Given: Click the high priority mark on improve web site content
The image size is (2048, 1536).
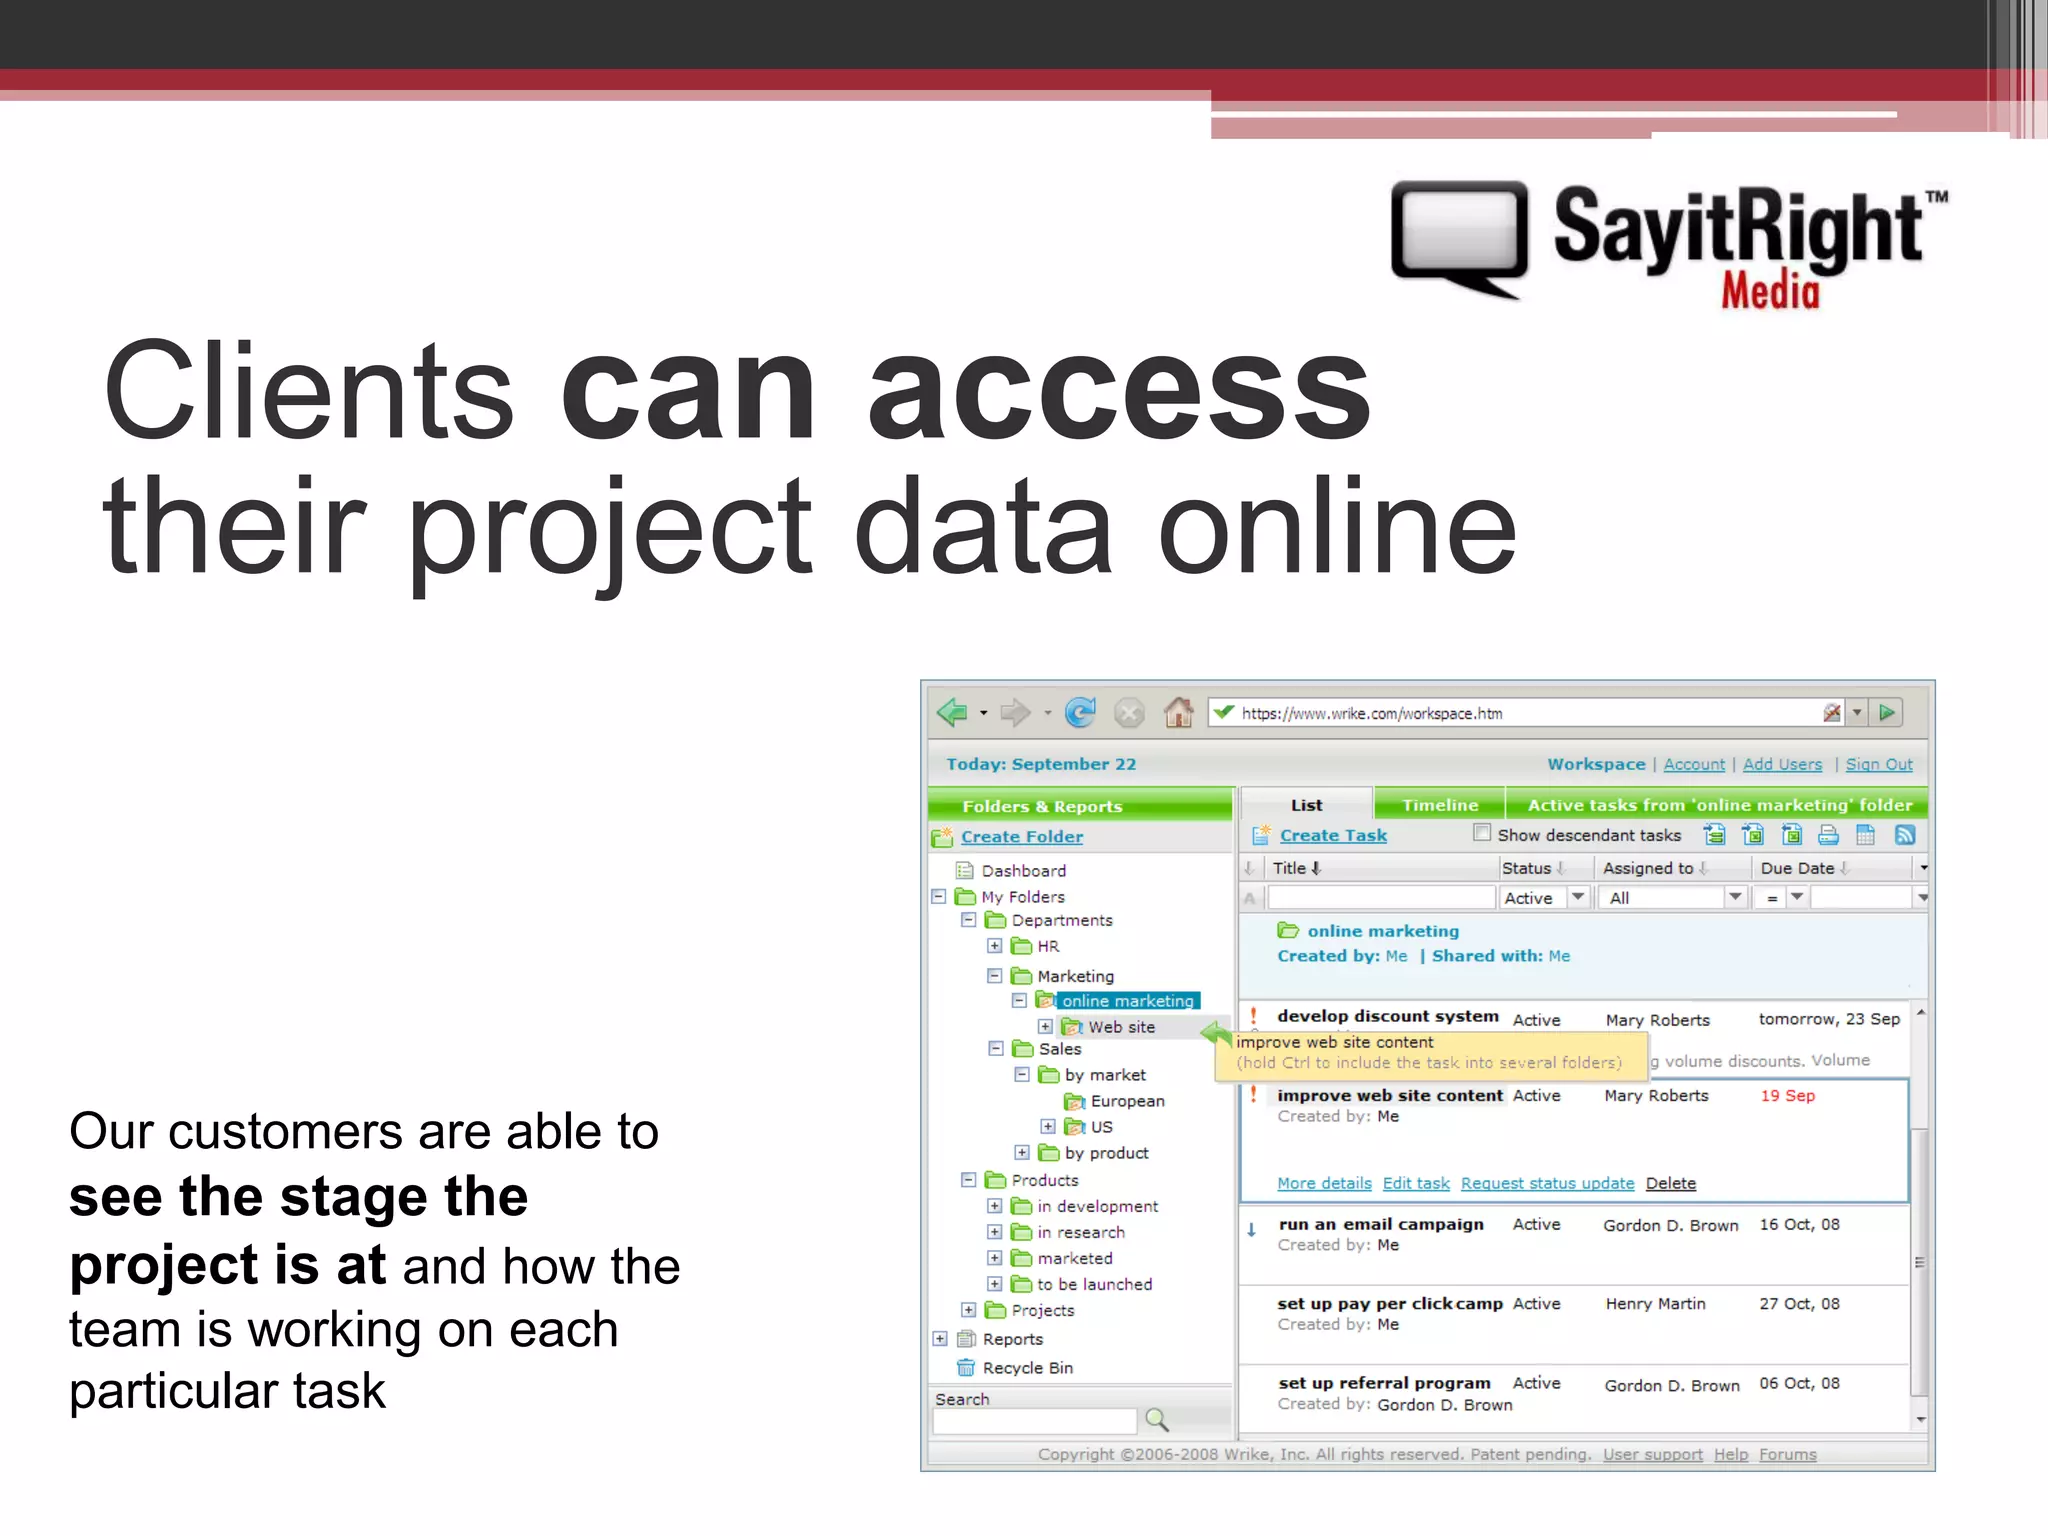Looking at the screenshot, I should coord(1253,1094).
